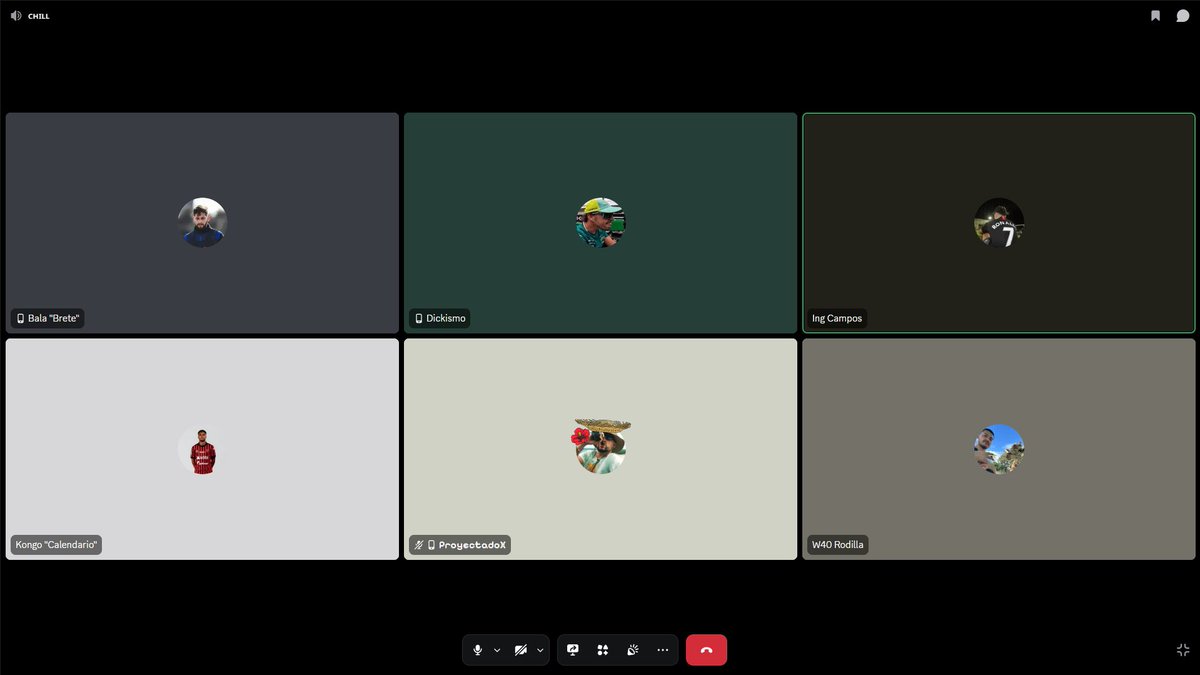Click the W40 Rodilla name label

pos(838,545)
